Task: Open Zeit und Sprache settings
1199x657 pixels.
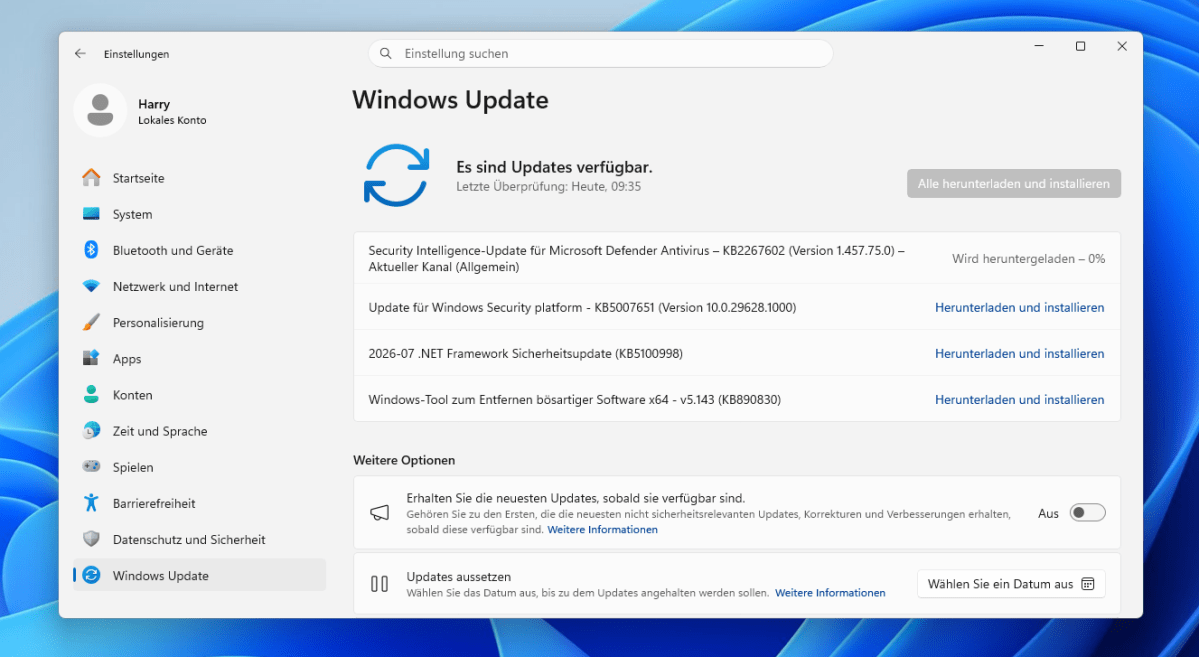Action: click(x=200, y=431)
